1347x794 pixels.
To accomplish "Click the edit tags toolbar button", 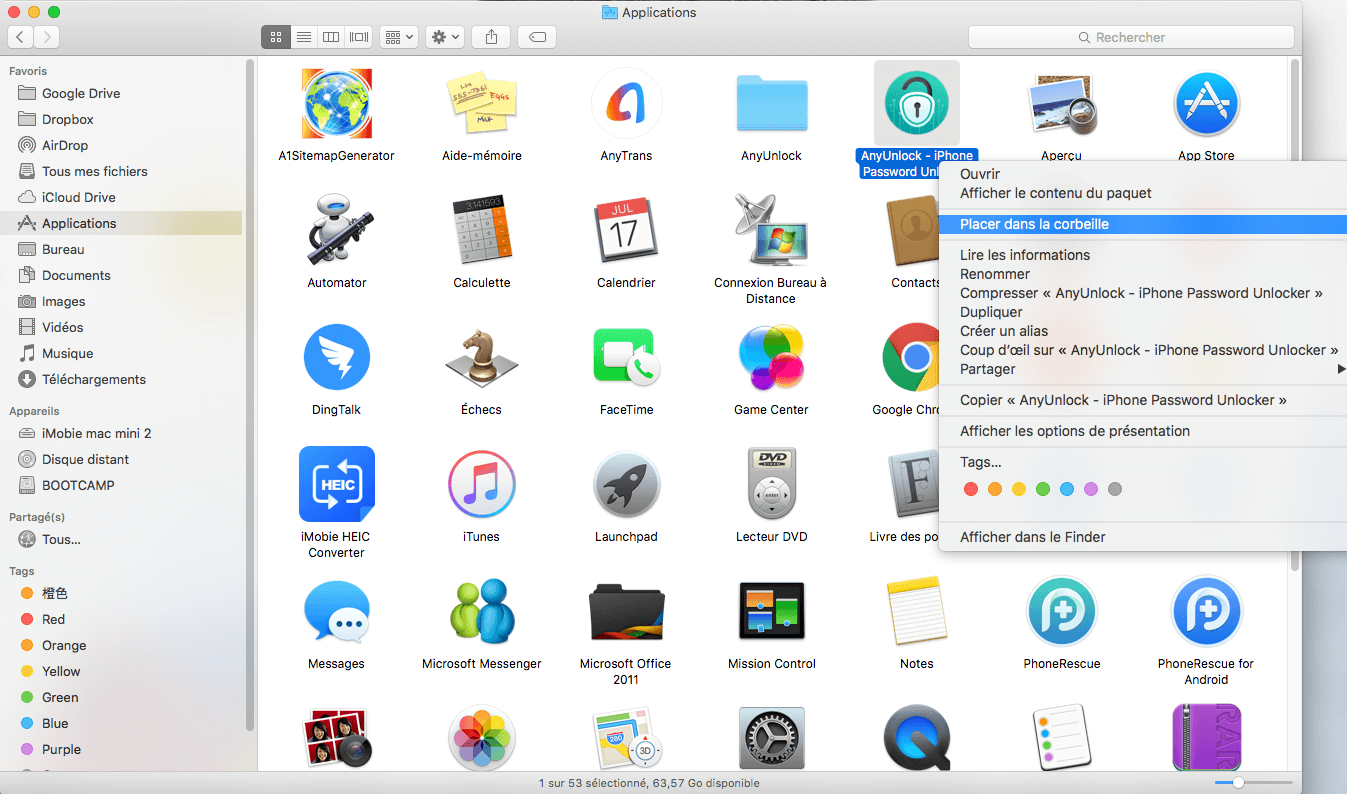I will (x=537, y=37).
